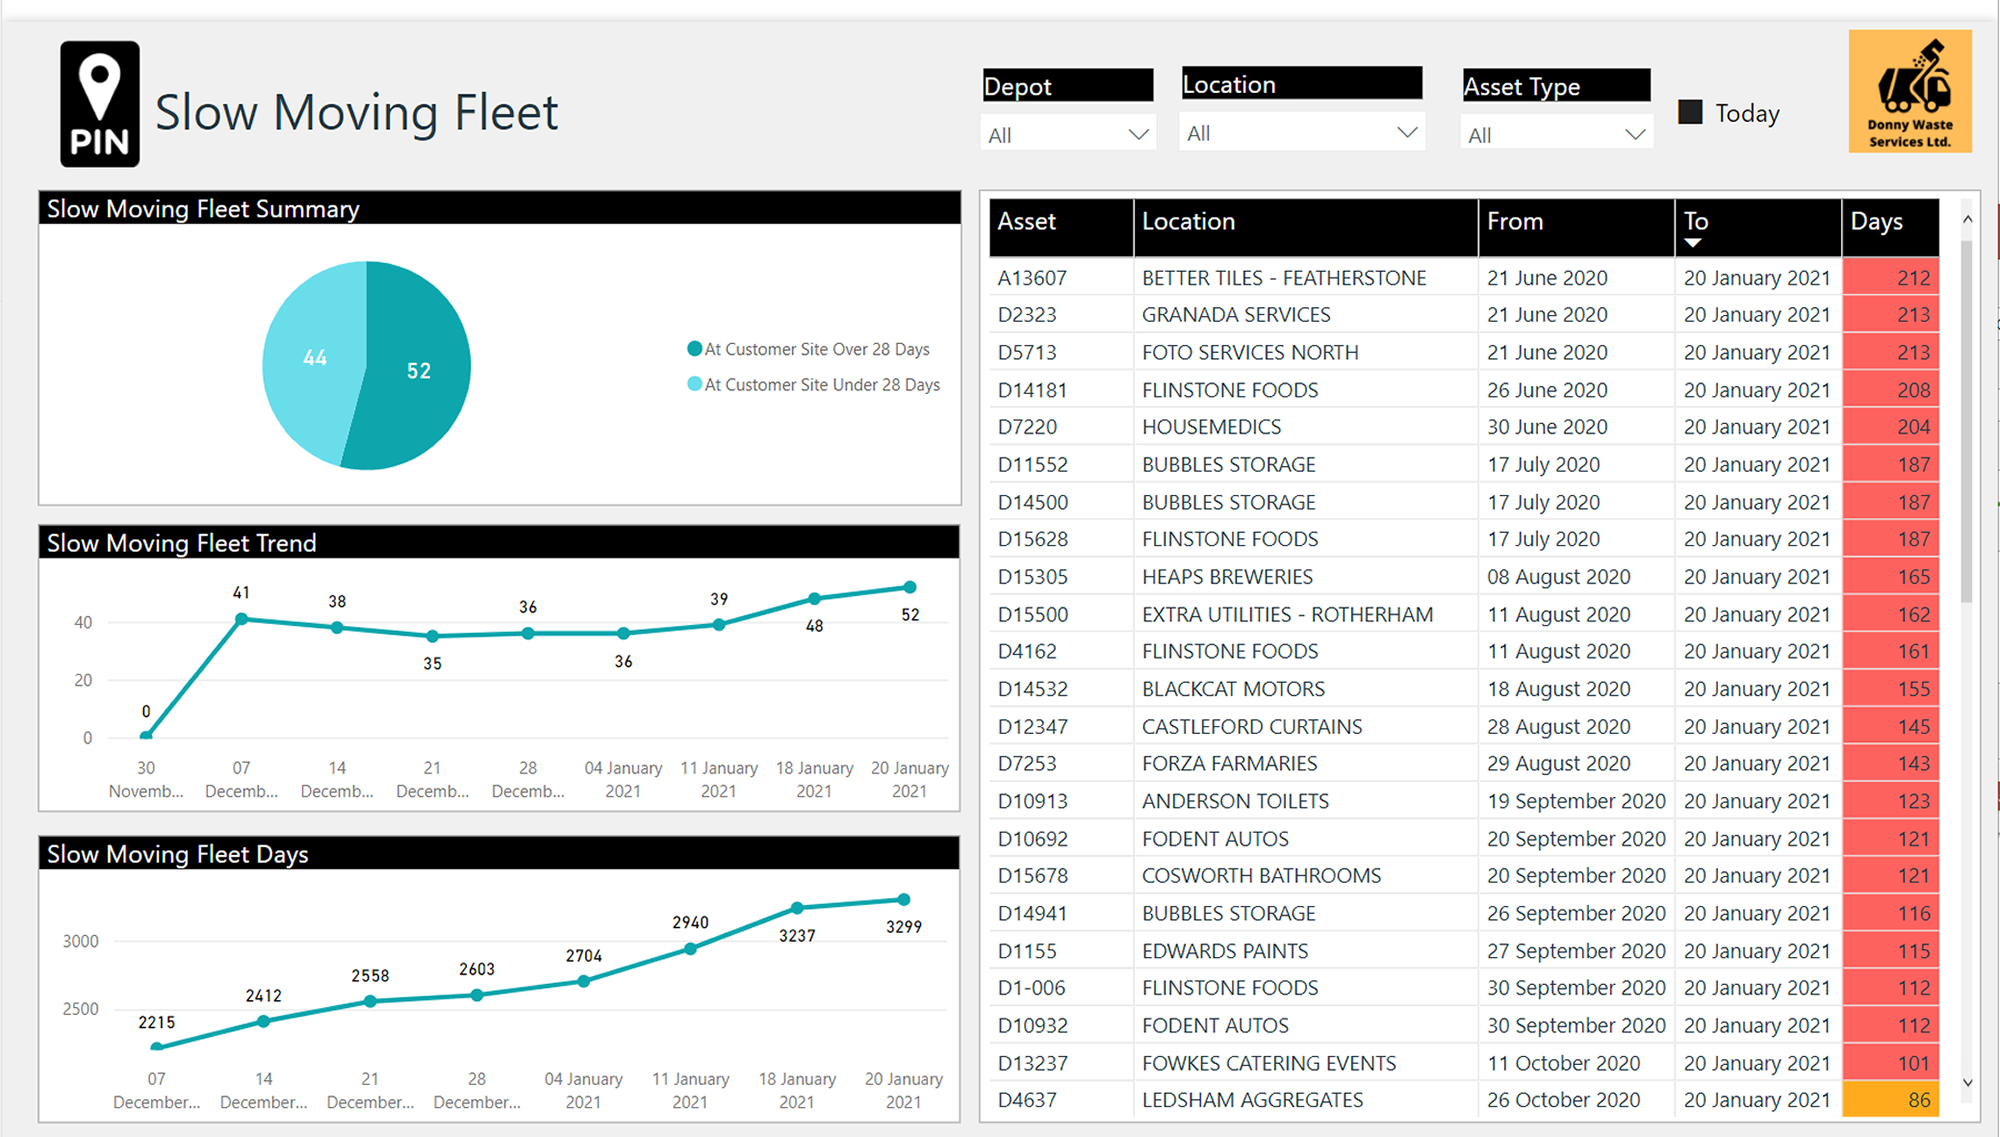Click teal legend dot for Over 28 Days
Screen dimensions: 2000x1137
tap(694, 349)
